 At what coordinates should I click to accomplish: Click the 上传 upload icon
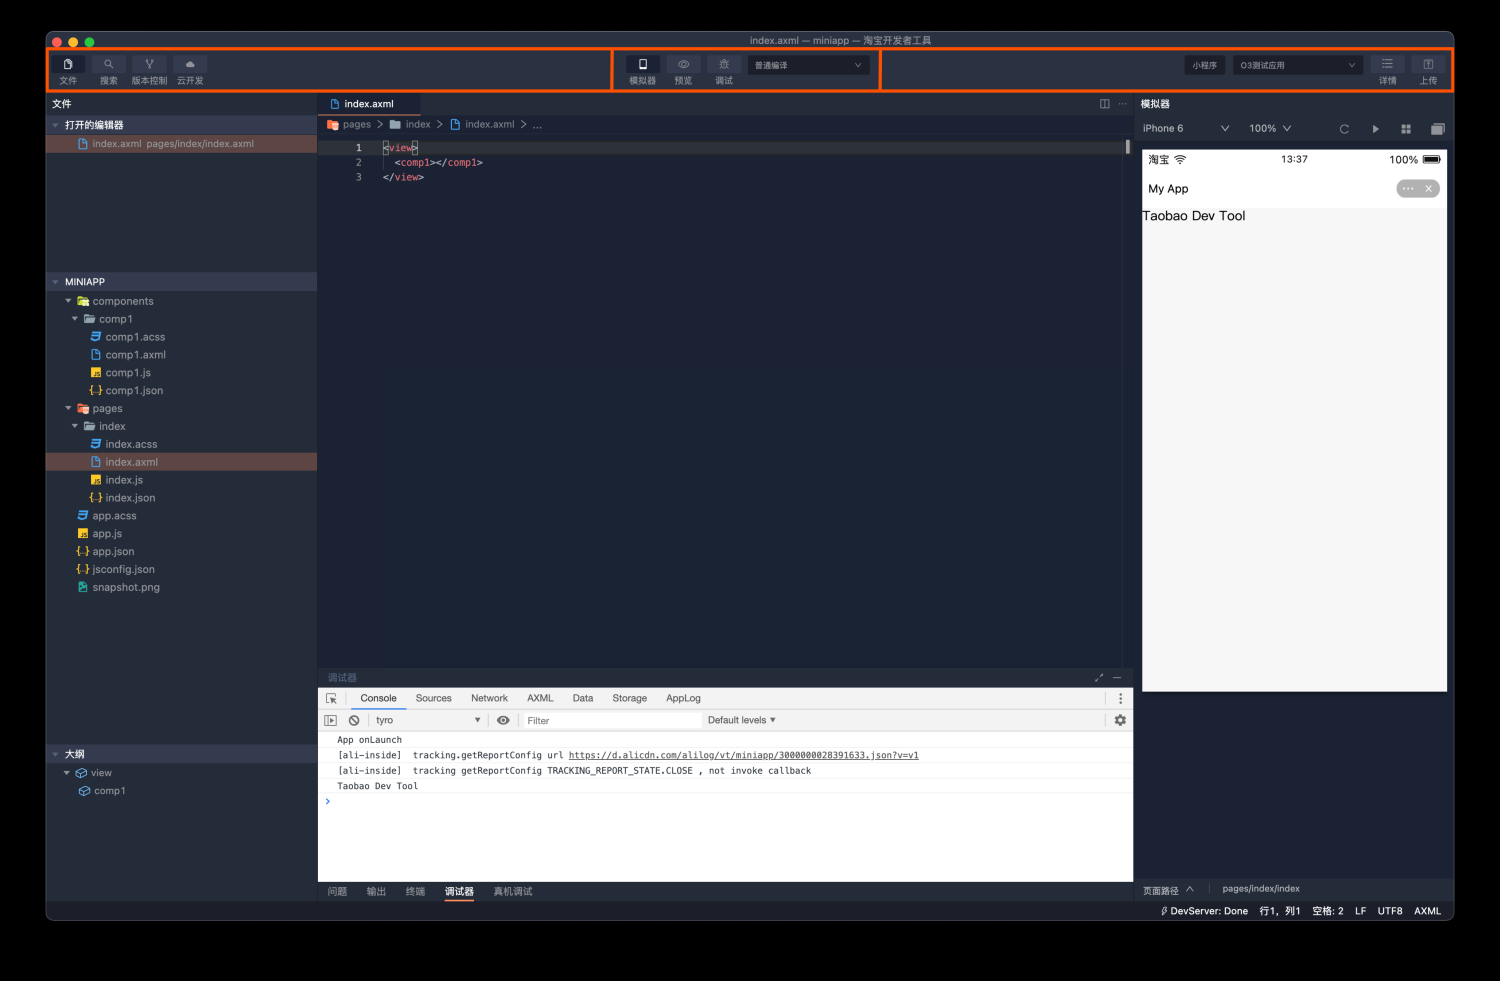[1428, 64]
